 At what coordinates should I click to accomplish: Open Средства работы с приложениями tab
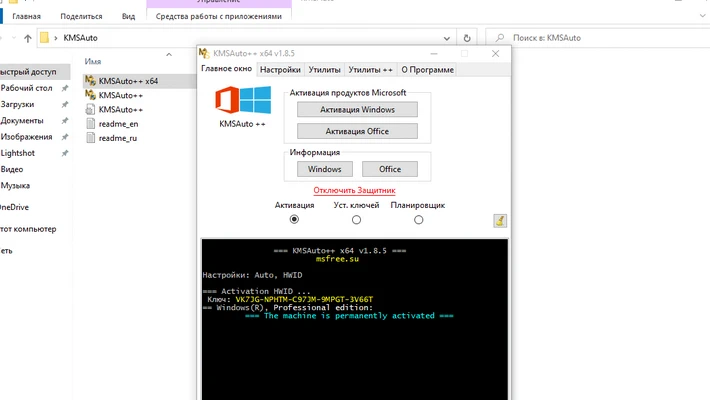pyautogui.click(x=219, y=16)
